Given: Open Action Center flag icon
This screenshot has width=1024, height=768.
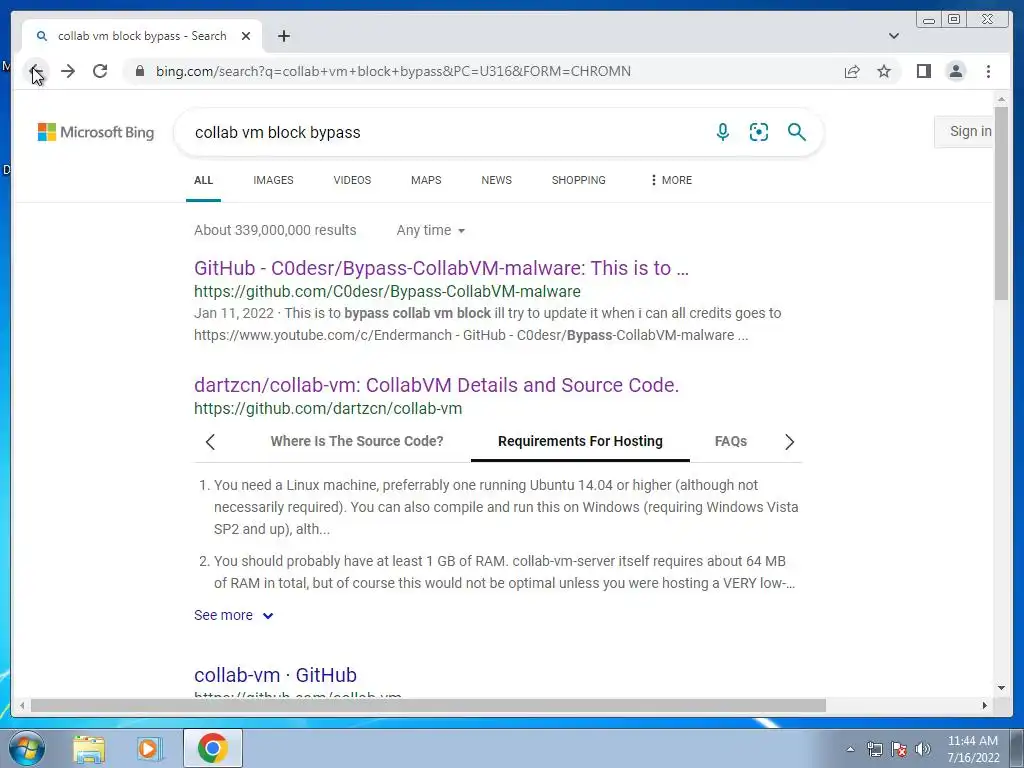Looking at the screenshot, I should [899, 749].
